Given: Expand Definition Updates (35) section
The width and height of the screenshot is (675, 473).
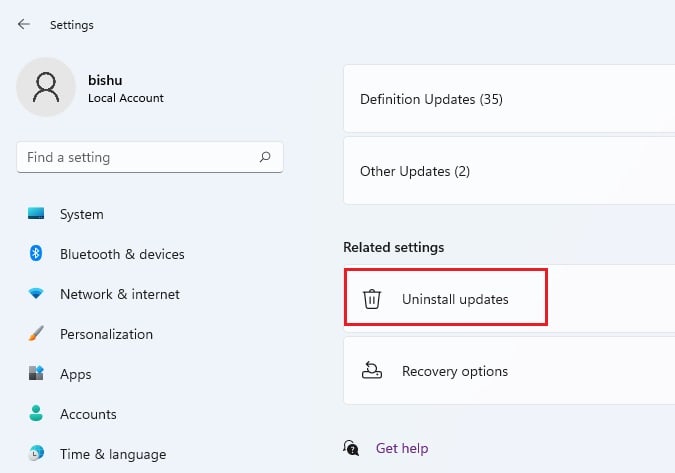Looking at the screenshot, I should (509, 99).
